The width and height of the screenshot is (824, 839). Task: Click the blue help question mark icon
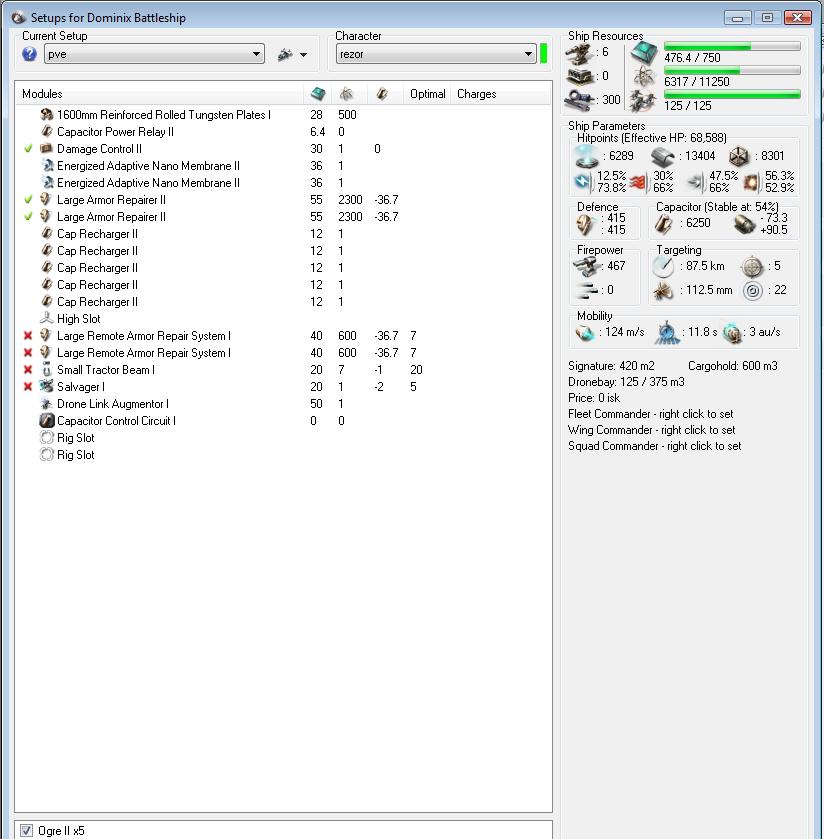click(x=29, y=54)
